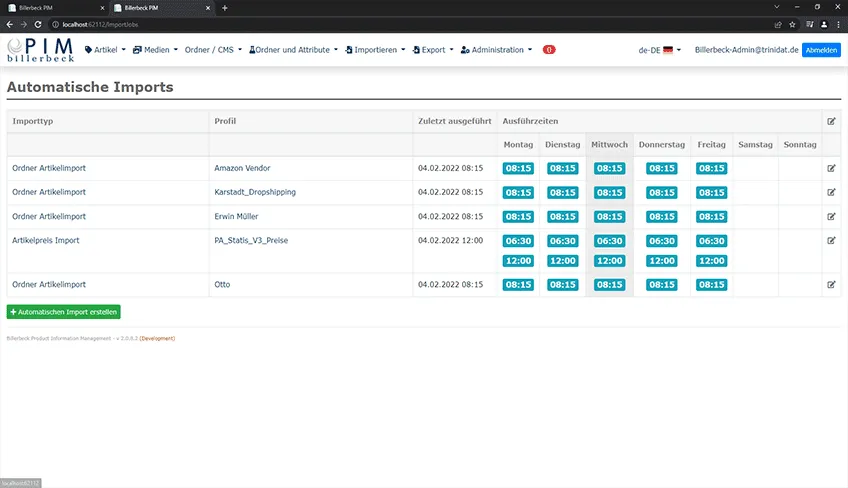Click the 04.02.2022 12:00 timestamp
The width and height of the screenshot is (848, 488).
pos(450,240)
